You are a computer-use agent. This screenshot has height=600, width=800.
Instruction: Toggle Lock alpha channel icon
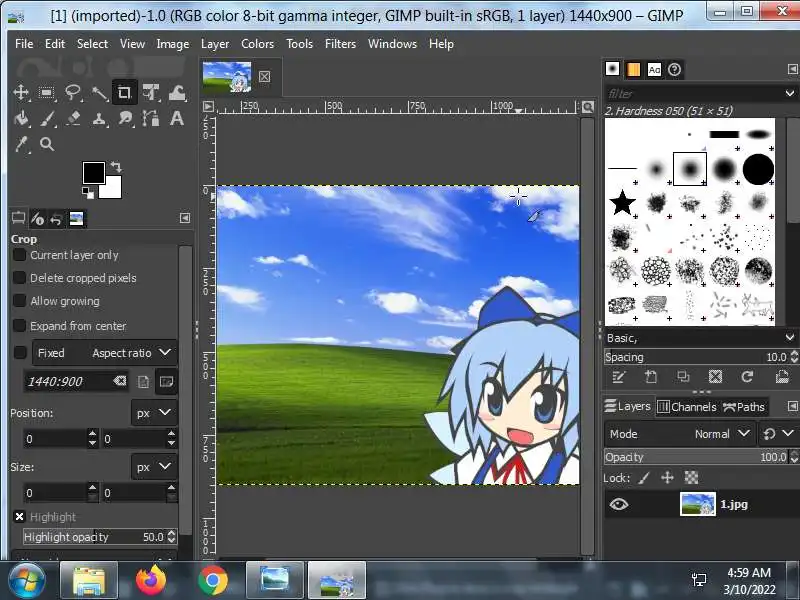point(691,478)
